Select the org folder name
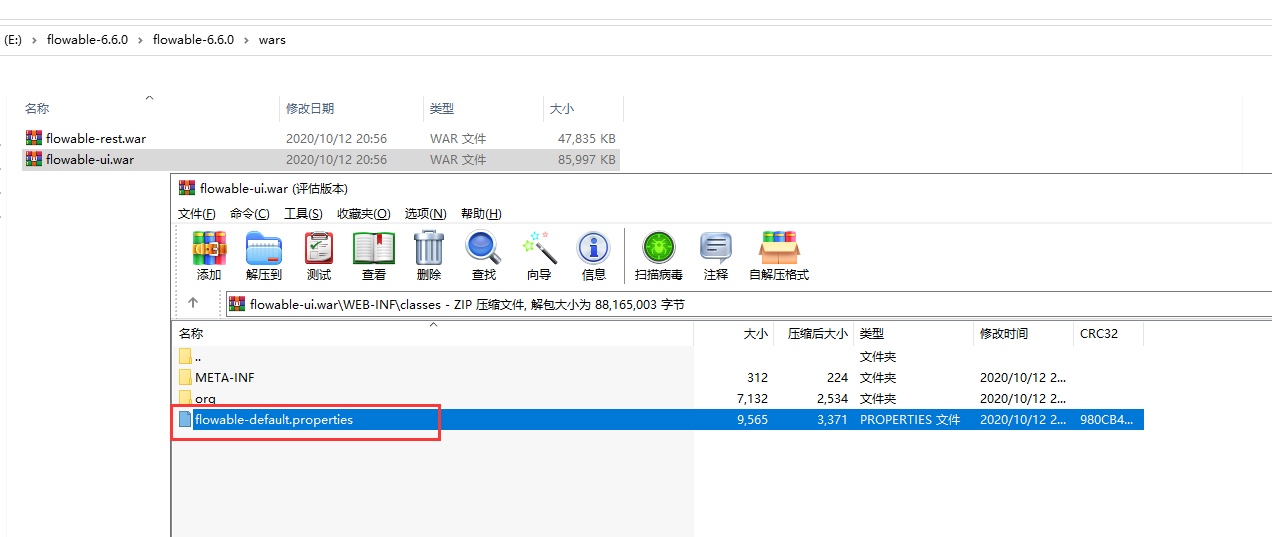The image size is (1272, 537). coord(205,398)
